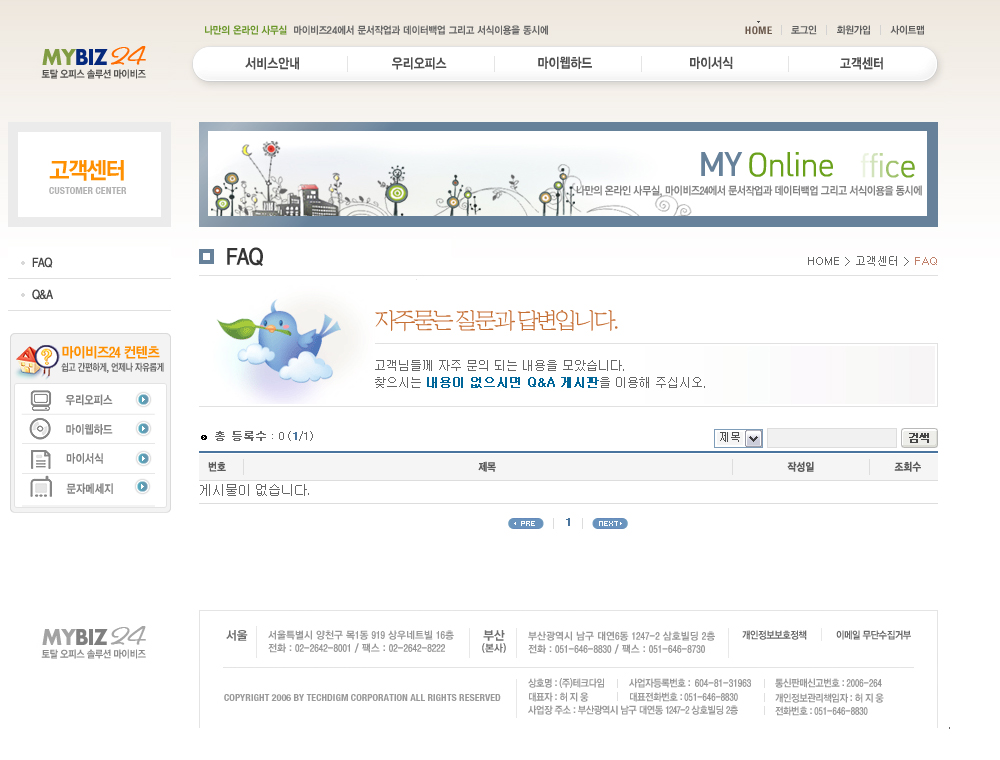Click the PRE pagination button
Screen dimensions: 1000x760
click(525, 523)
